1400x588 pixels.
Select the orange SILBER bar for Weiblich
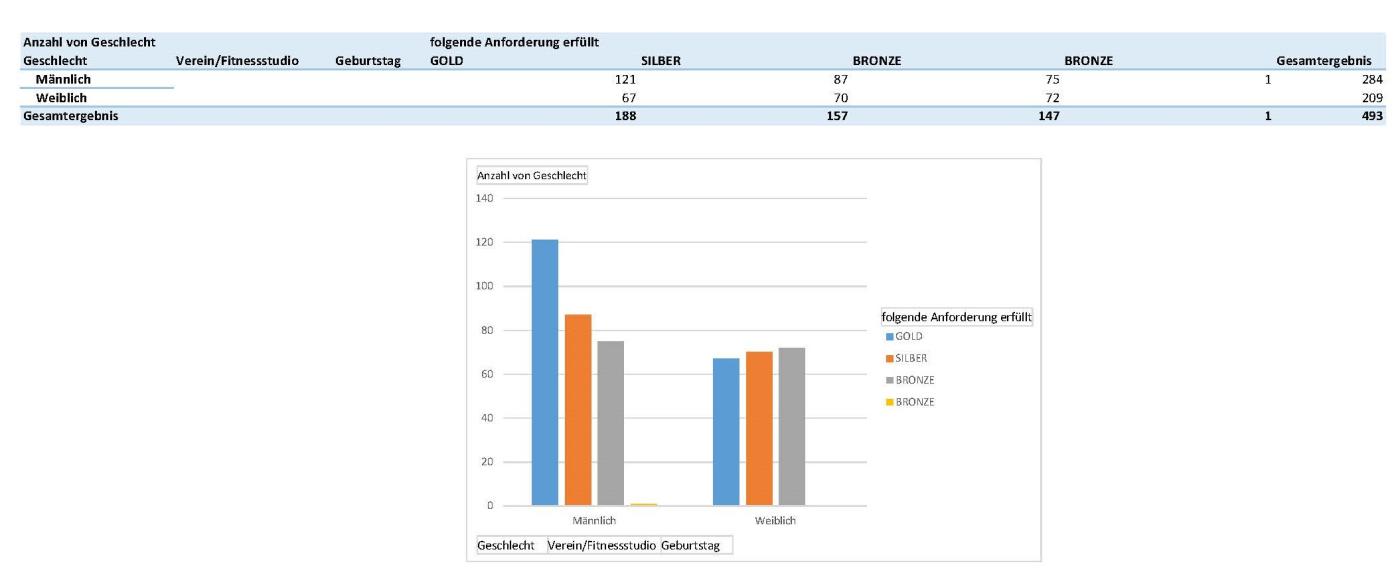pos(759,428)
